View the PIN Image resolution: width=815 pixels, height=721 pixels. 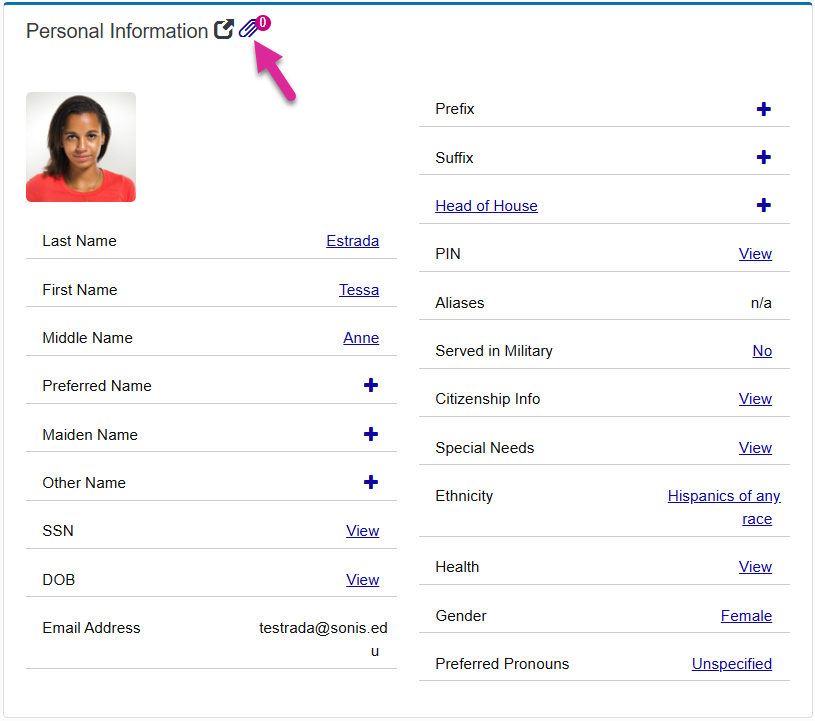click(x=755, y=254)
